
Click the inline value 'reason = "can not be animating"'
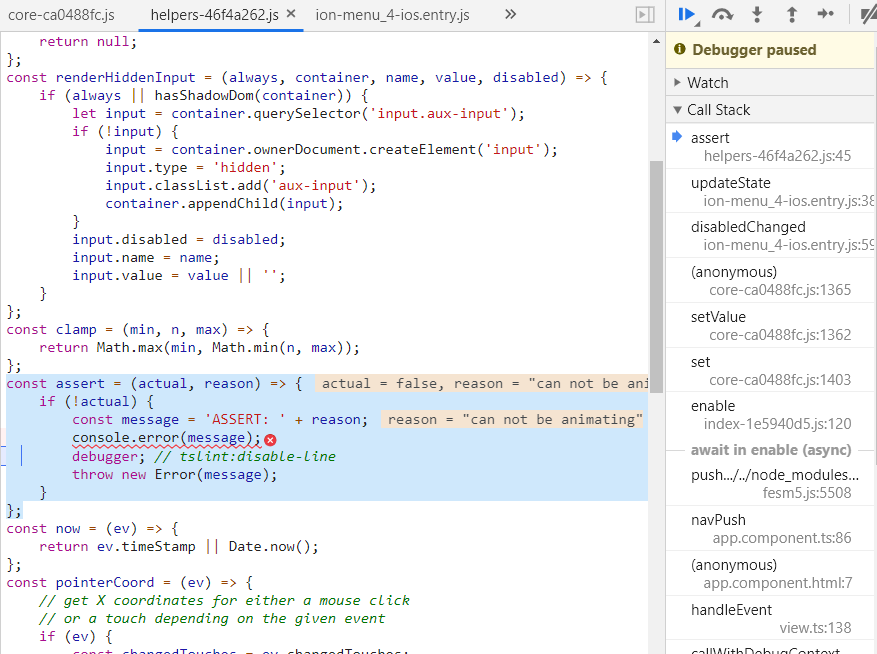click(x=512, y=420)
